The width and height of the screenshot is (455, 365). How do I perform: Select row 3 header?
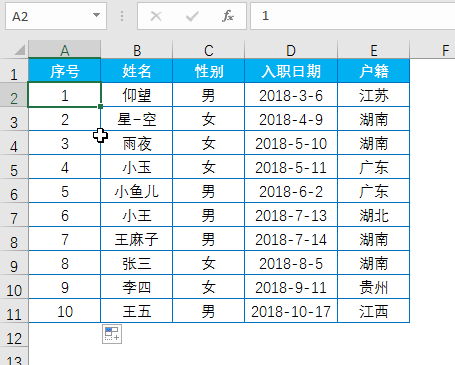click(x=14, y=119)
